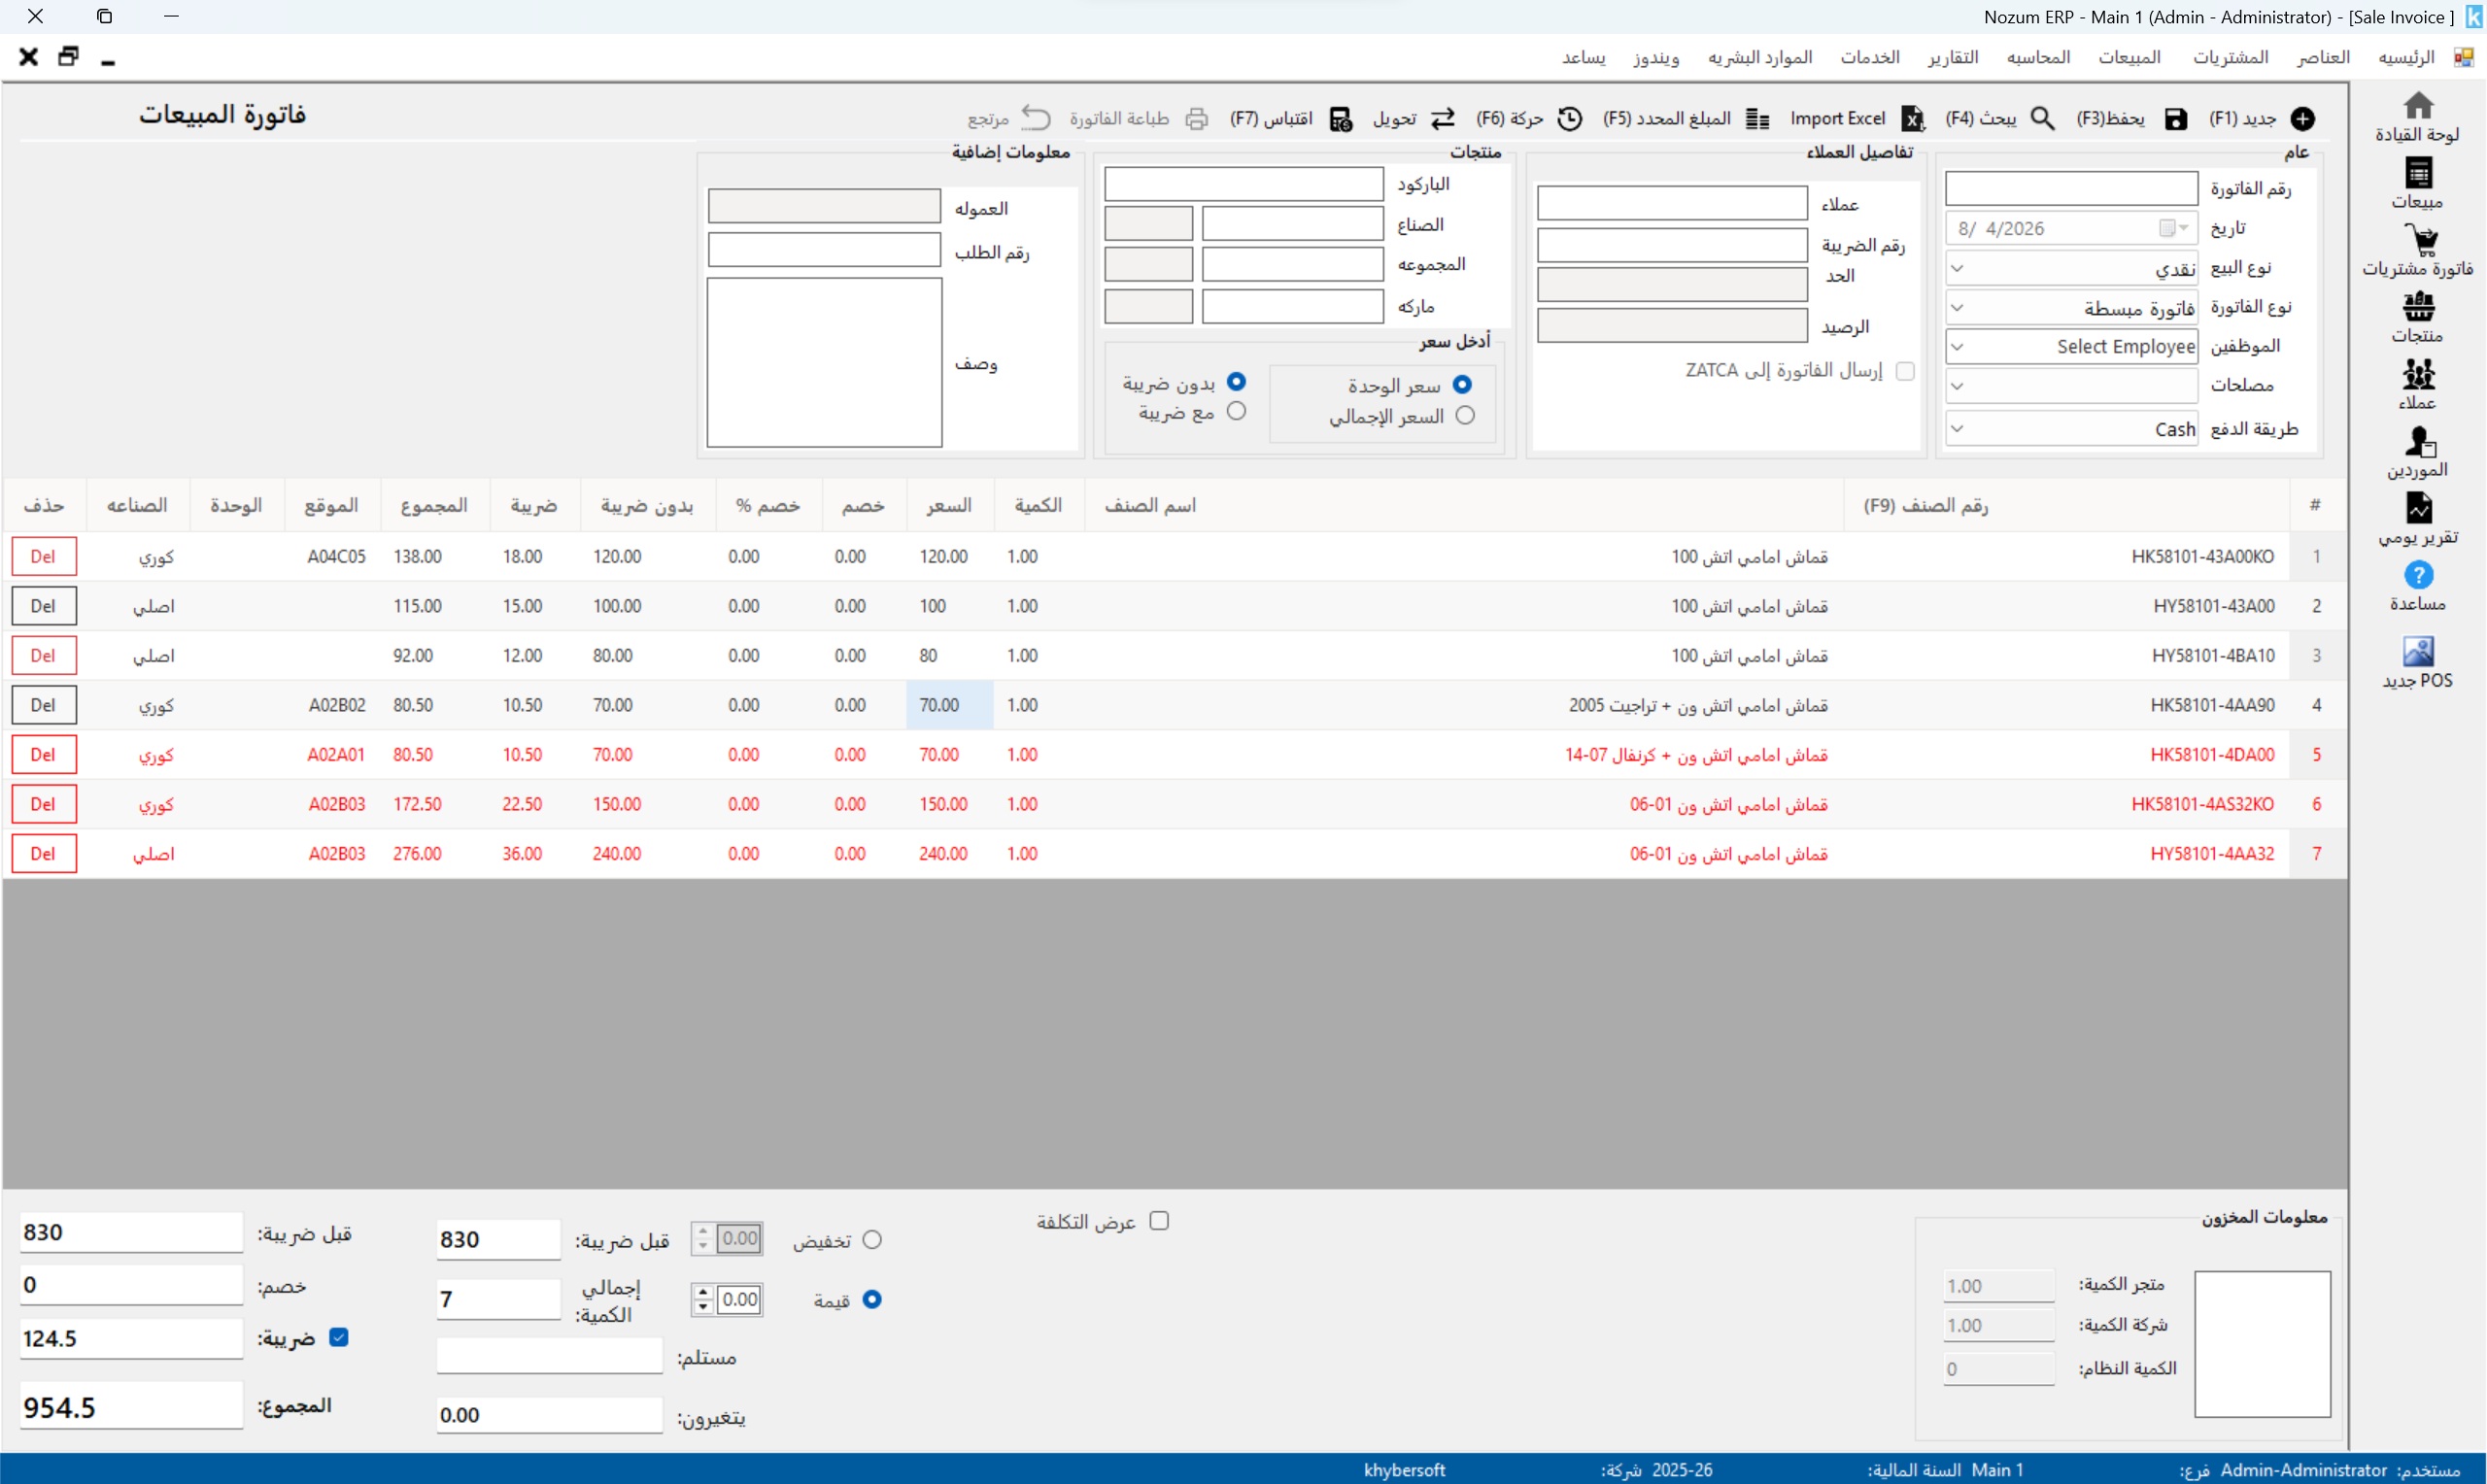Click the جديد (F1) new plus icon
Screen dimensions: 2487x1484
[x=2302, y=119]
